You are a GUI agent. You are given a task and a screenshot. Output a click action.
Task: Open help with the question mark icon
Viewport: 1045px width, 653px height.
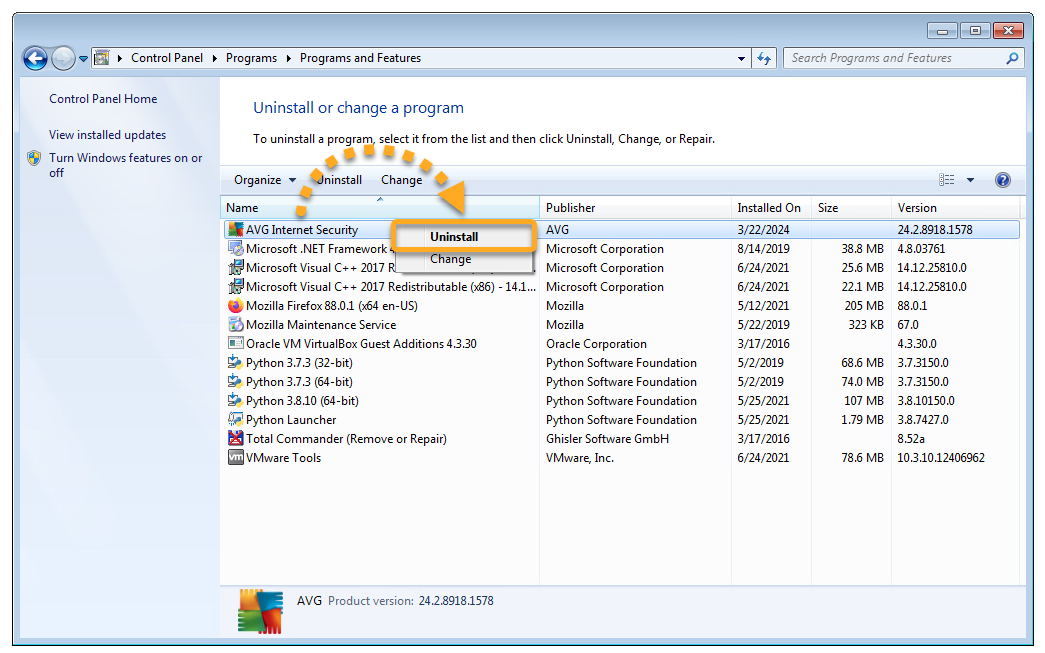(x=1003, y=180)
